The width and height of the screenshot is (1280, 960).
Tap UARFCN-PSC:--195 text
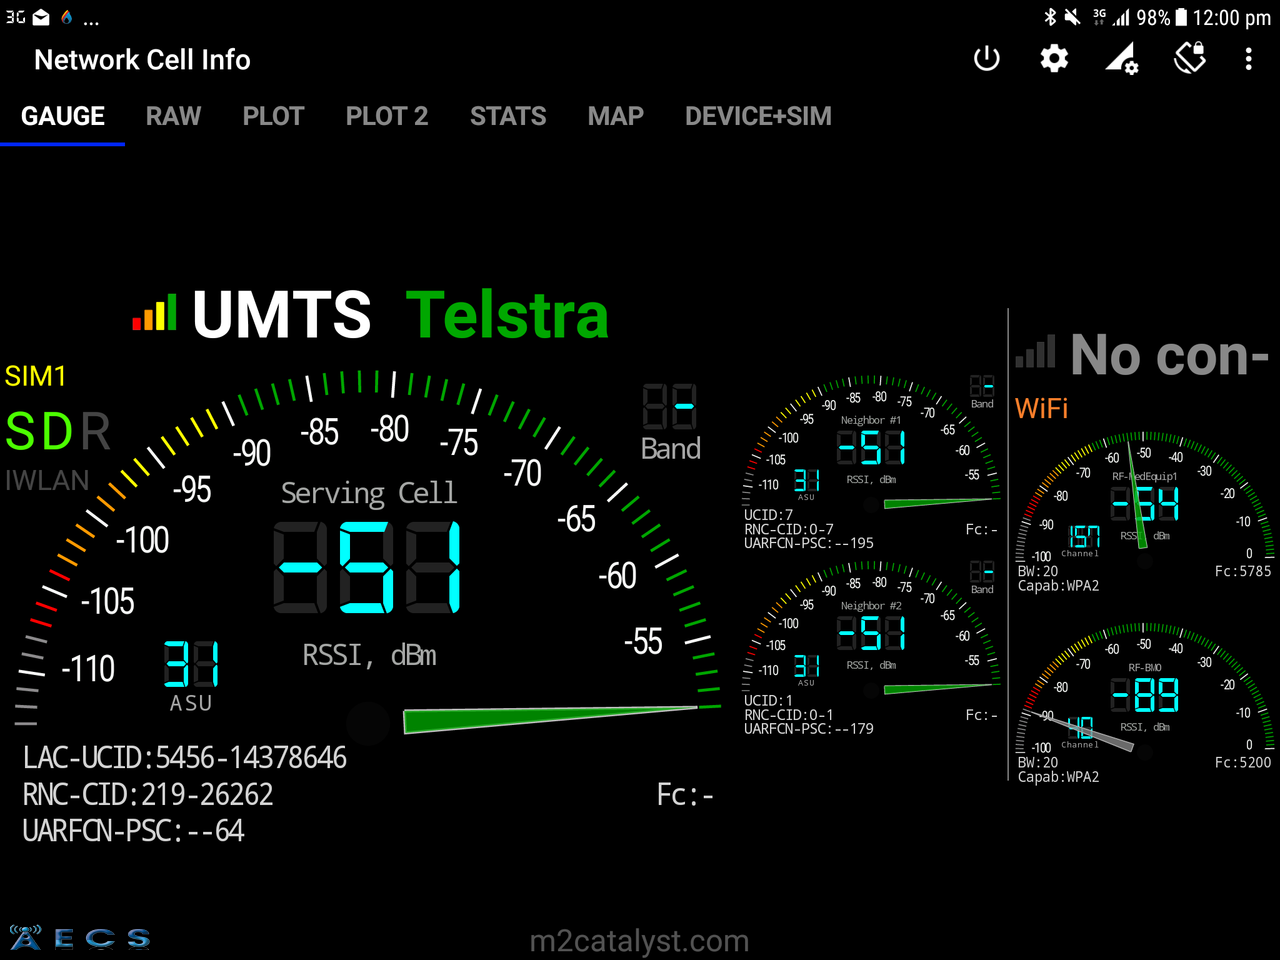tap(809, 543)
